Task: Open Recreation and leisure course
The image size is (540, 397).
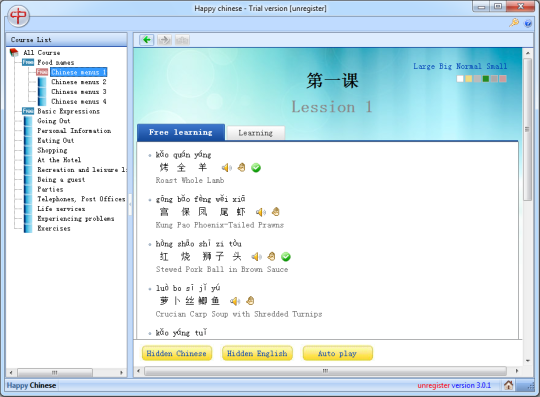Action: point(82,170)
